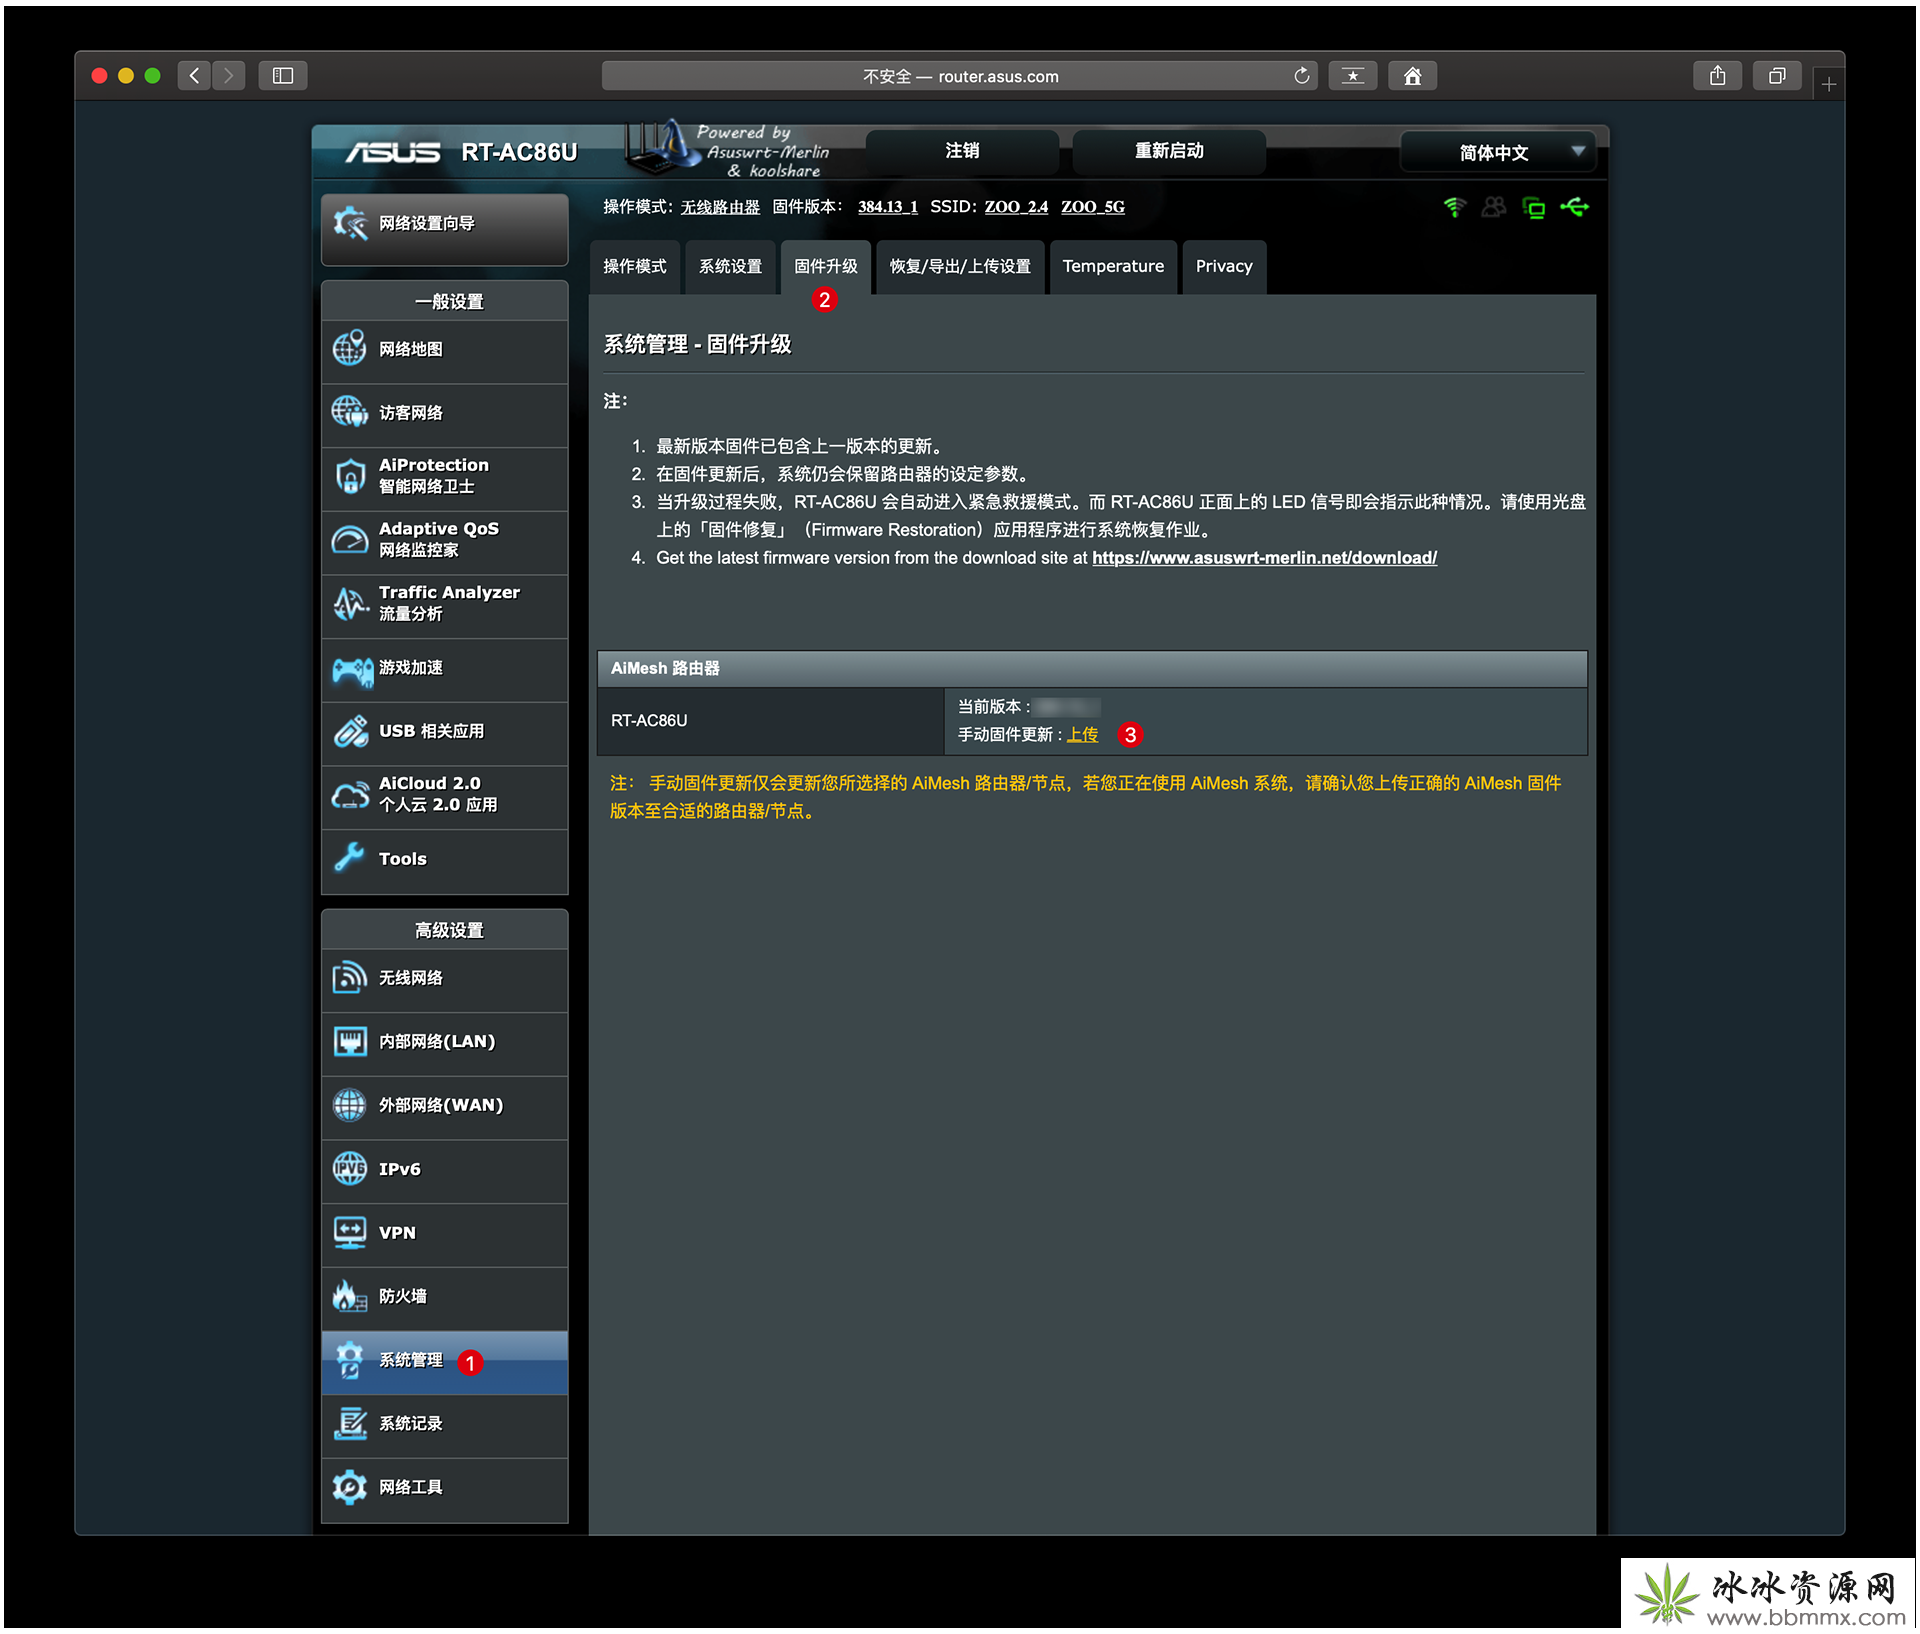Click the 注销 logout button
1920x1634 pixels.
(962, 151)
